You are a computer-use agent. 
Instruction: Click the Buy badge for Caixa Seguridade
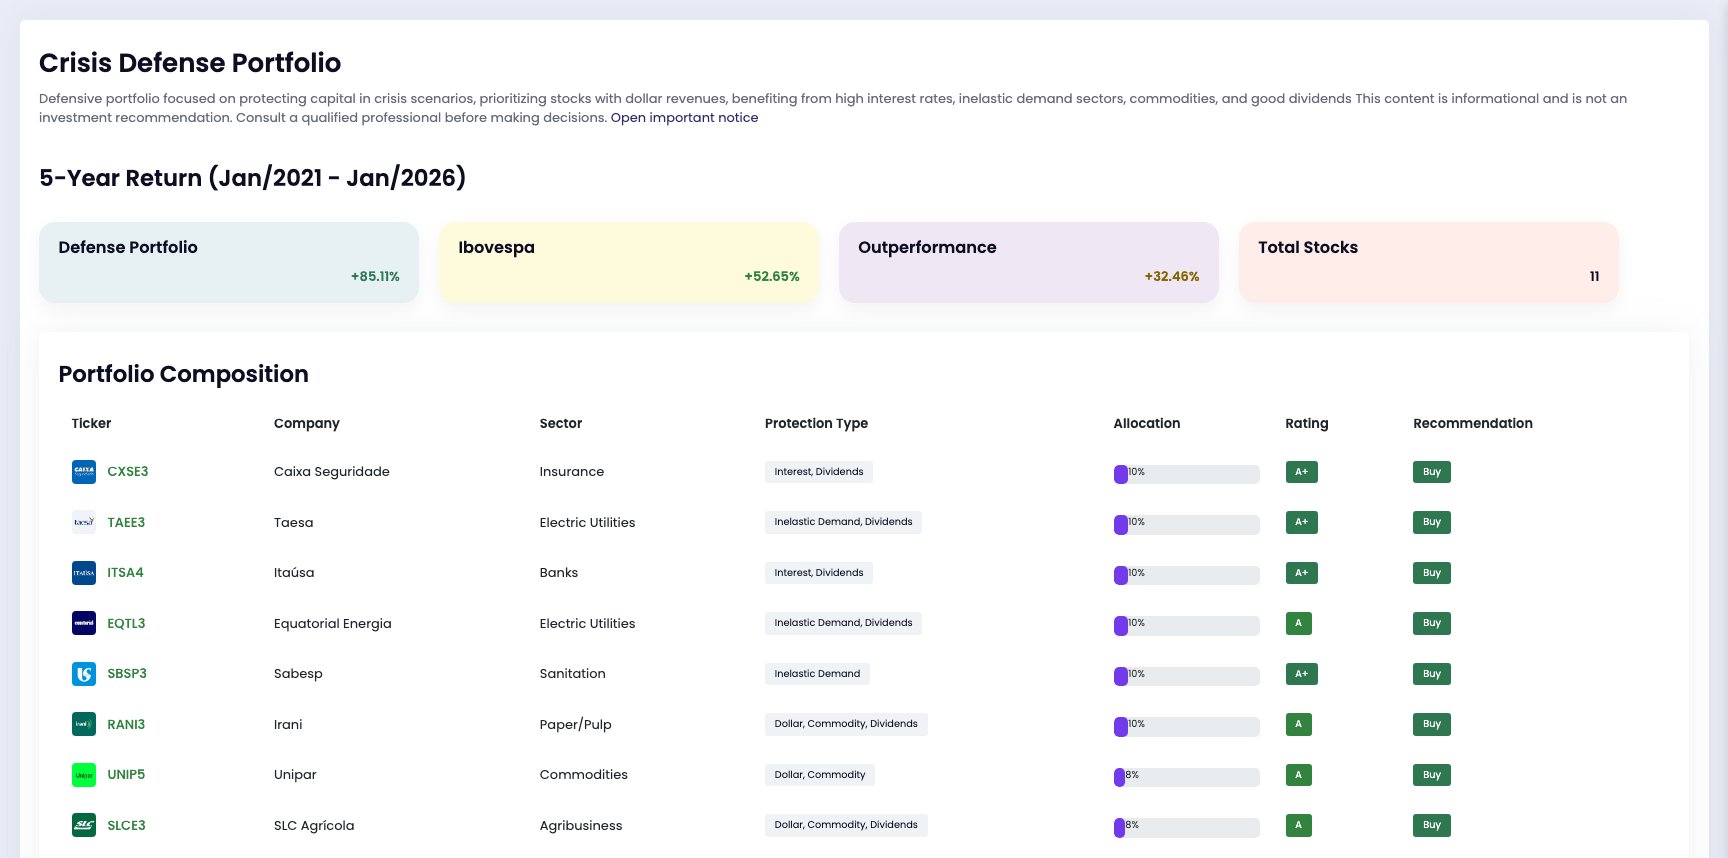(1432, 472)
